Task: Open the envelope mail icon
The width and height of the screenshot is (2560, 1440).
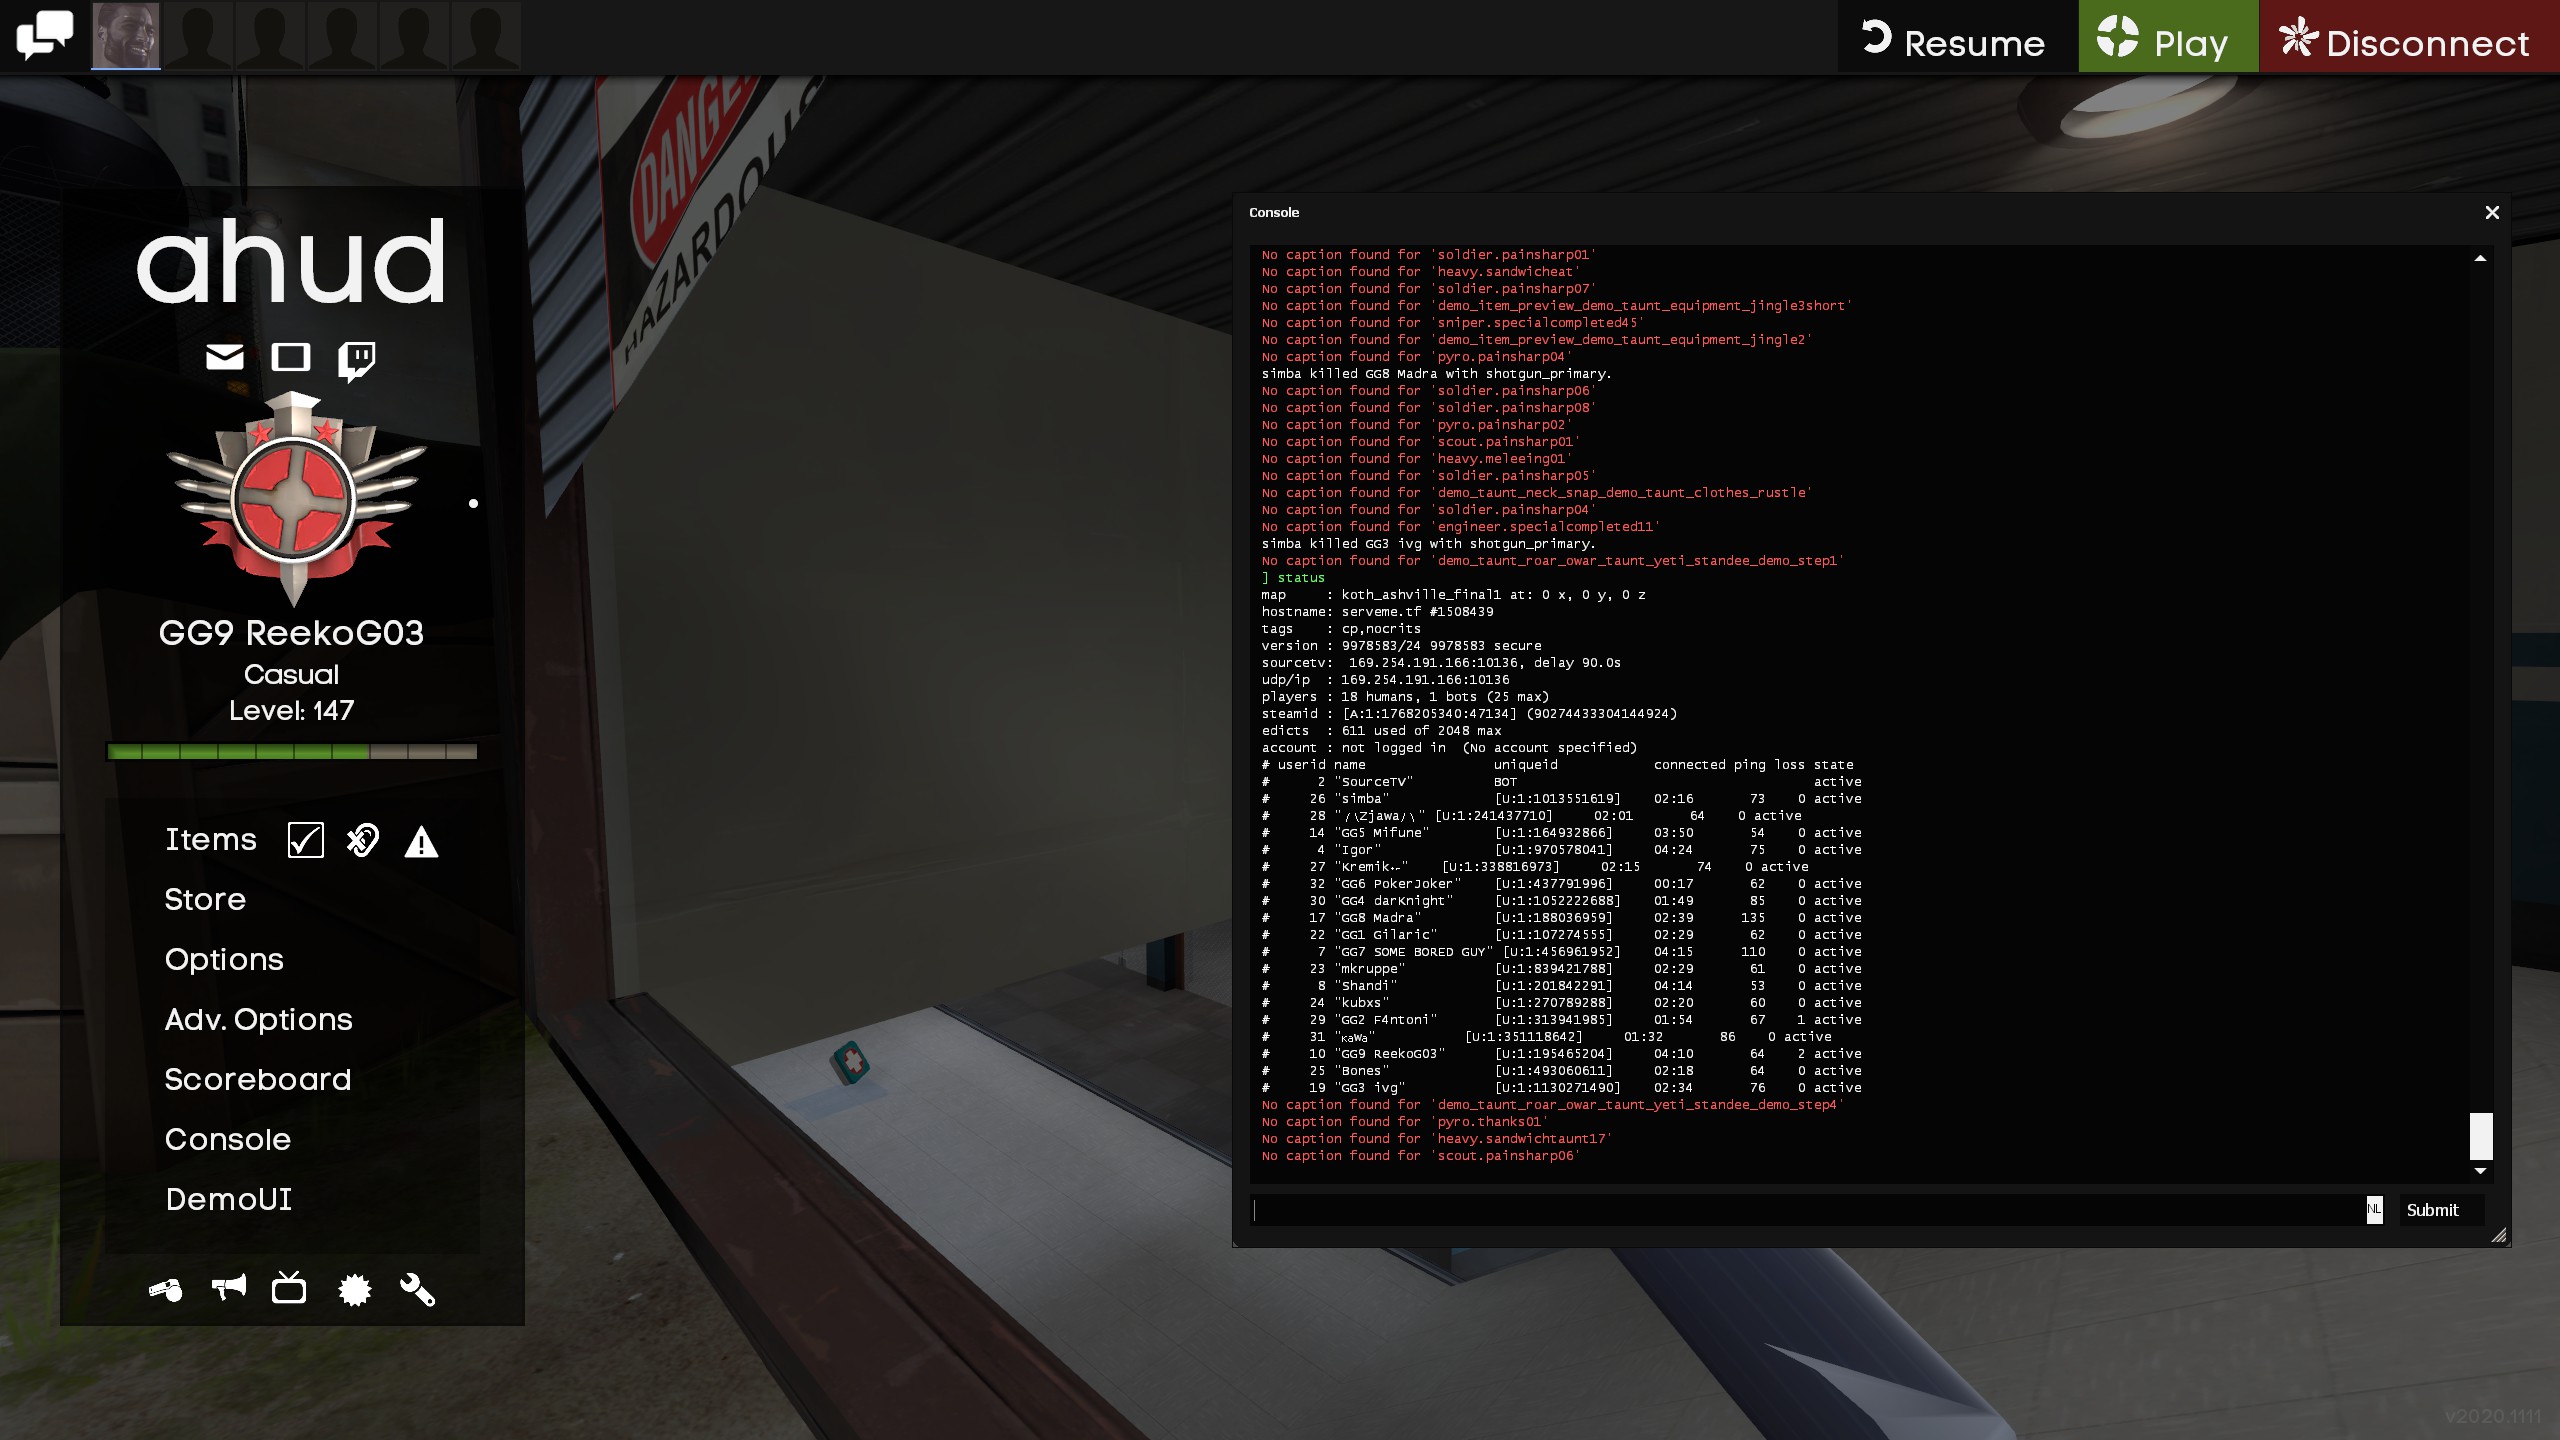Action: click(224, 357)
